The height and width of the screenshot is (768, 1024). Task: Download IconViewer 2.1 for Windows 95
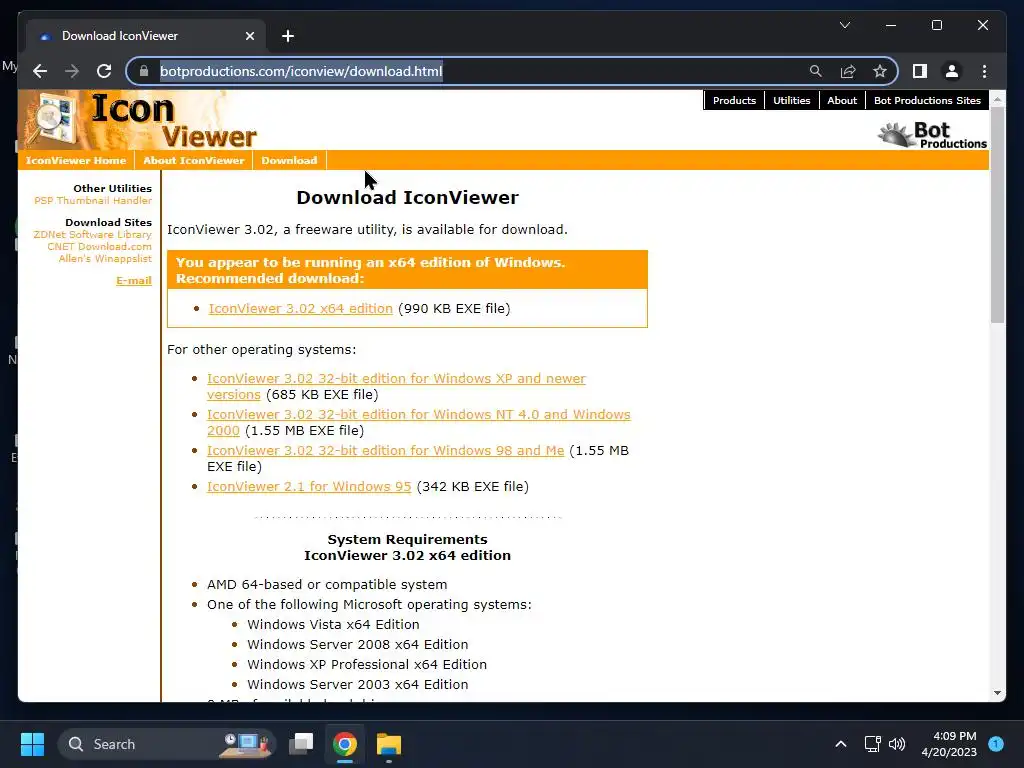pos(309,487)
